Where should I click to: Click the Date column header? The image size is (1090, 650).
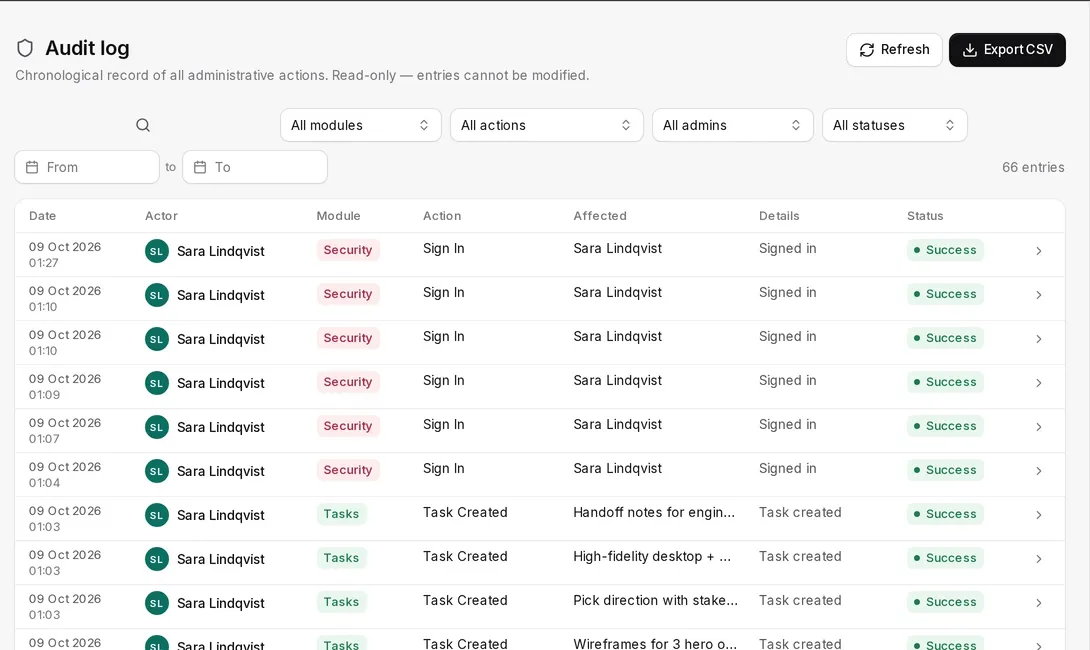click(x=42, y=216)
